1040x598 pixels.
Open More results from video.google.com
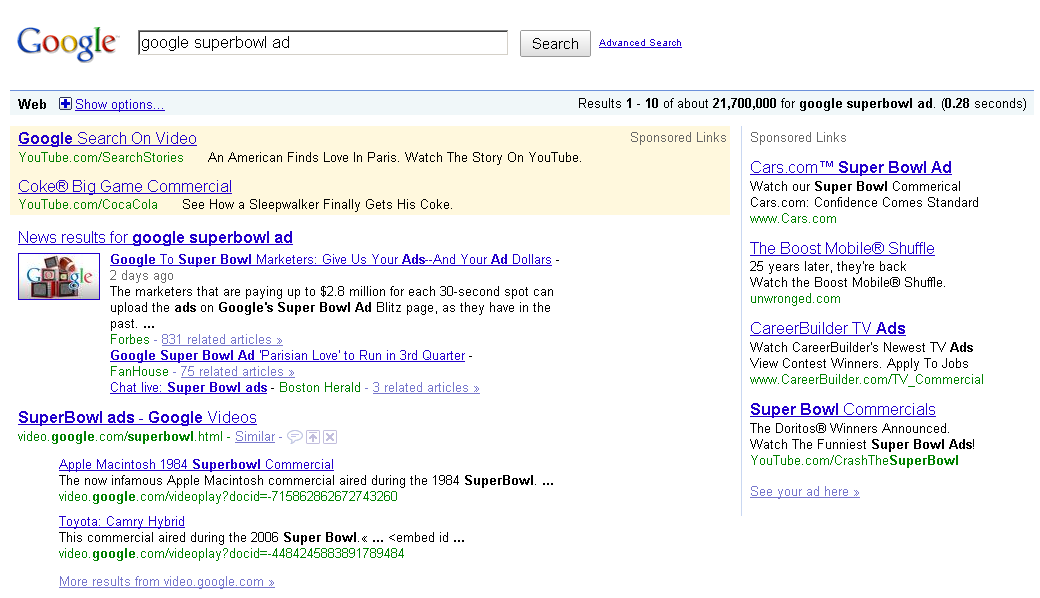point(166,581)
